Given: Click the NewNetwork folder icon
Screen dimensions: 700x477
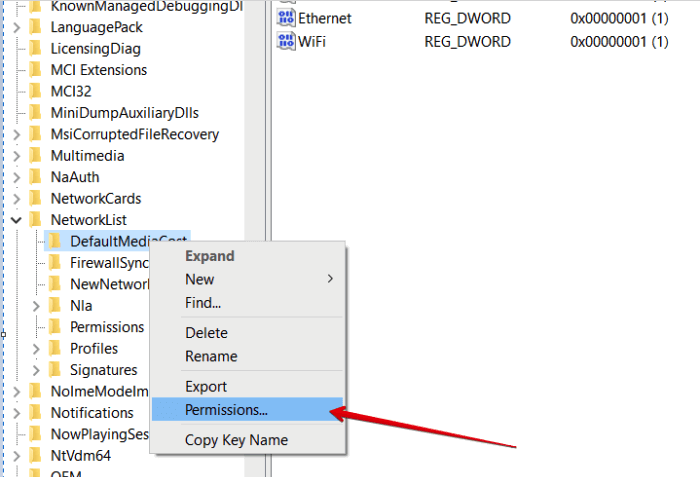Looking at the screenshot, I should [55, 284].
